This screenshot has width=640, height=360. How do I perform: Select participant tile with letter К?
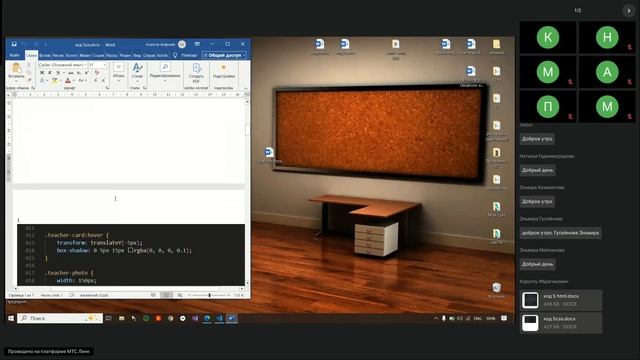click(548, 37)
